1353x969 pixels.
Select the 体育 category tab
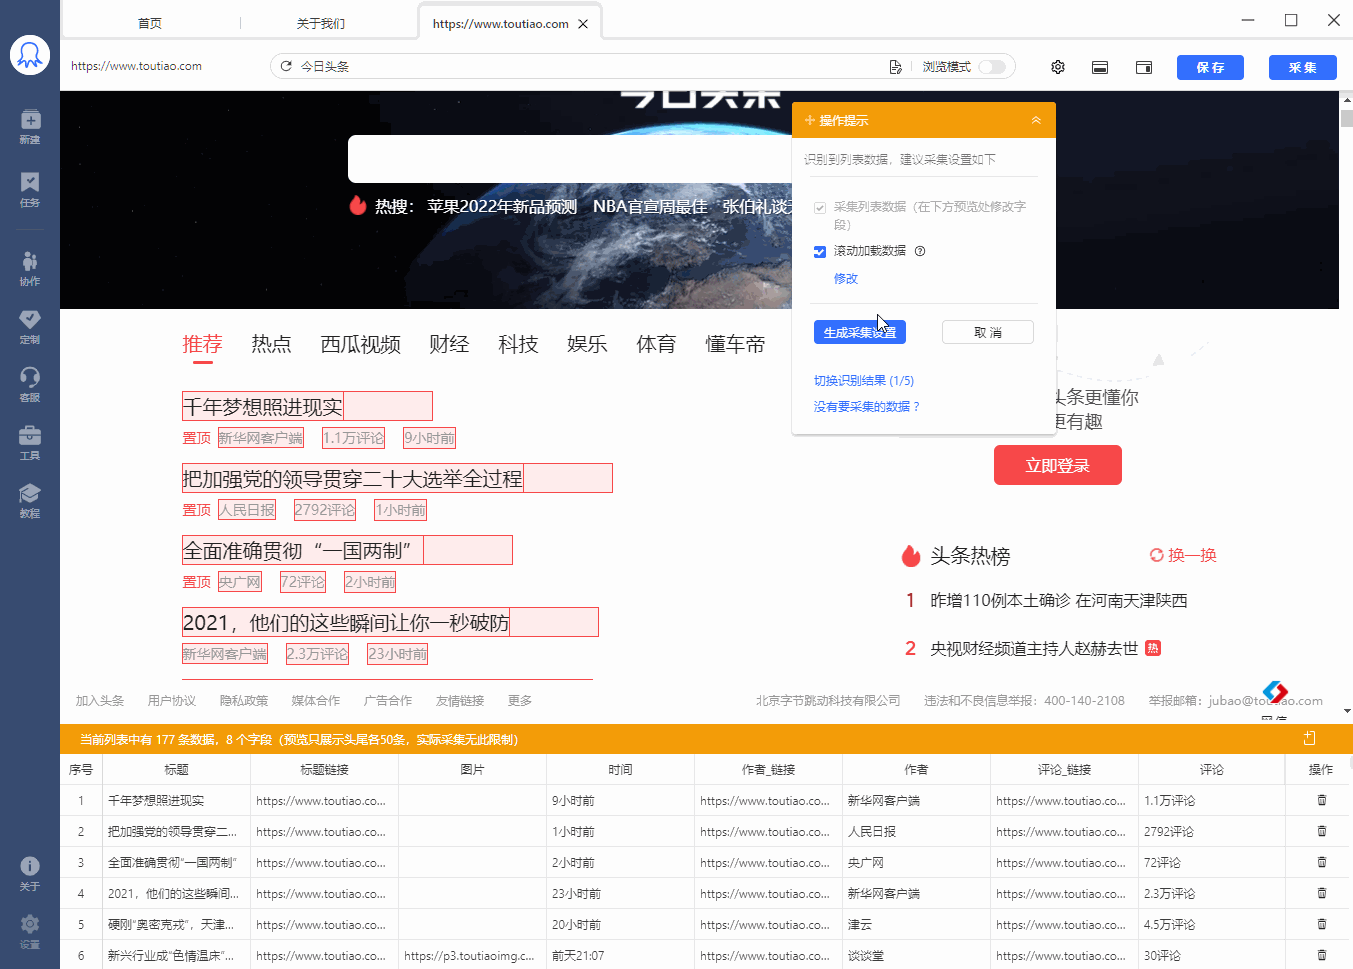coord(656,344)
